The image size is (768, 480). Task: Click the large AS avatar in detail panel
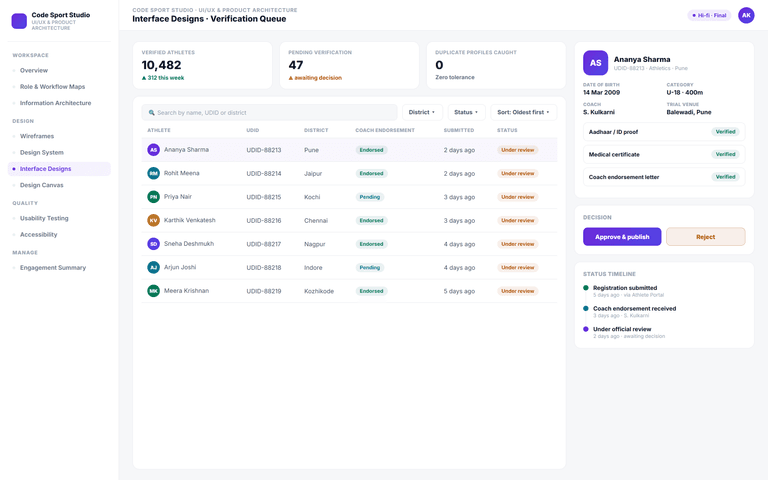pyautogui.click(x=596, y=63)
